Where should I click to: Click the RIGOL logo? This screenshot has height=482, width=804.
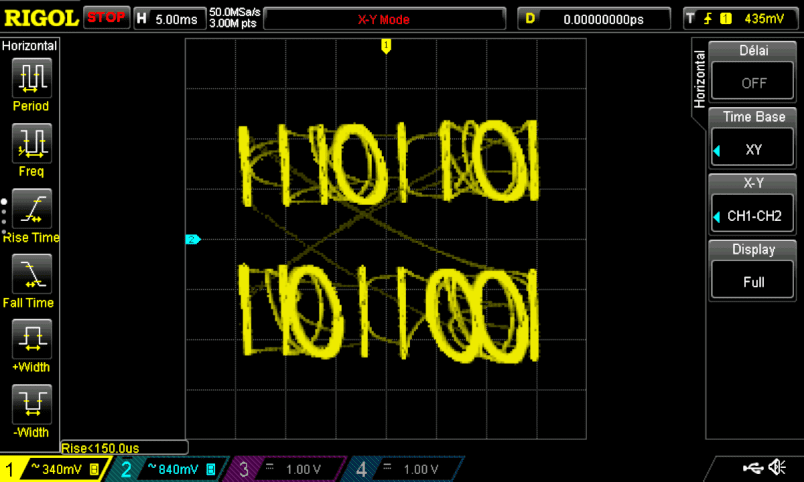point(40,18)
